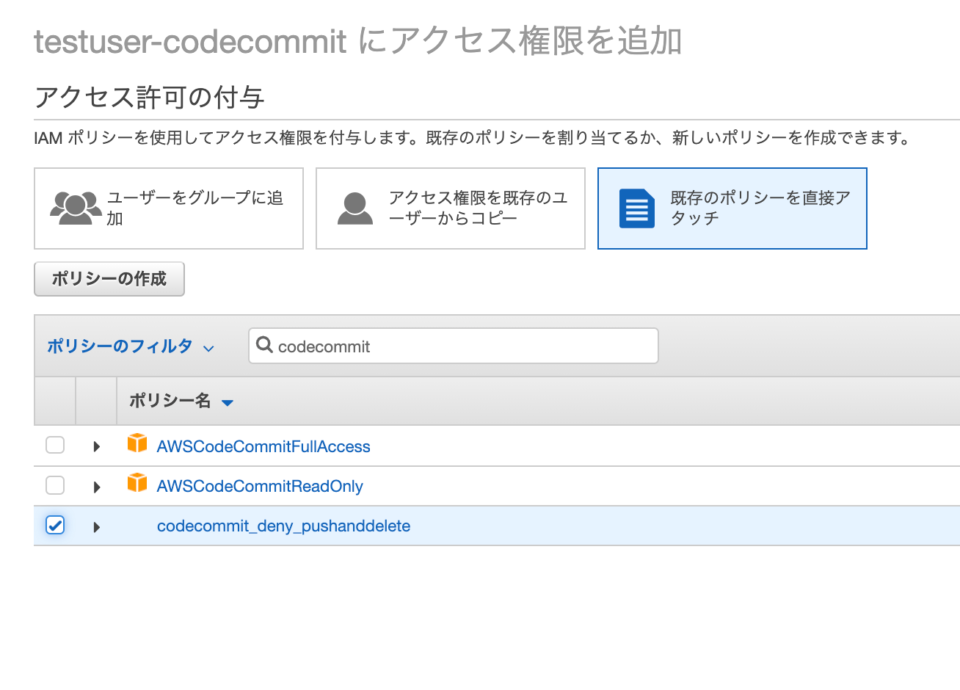Image resolution: width=960 pixels, height=690 pixels.
Task: Select the ユーザーをグループに追加 option card
Action: point(168,208)
